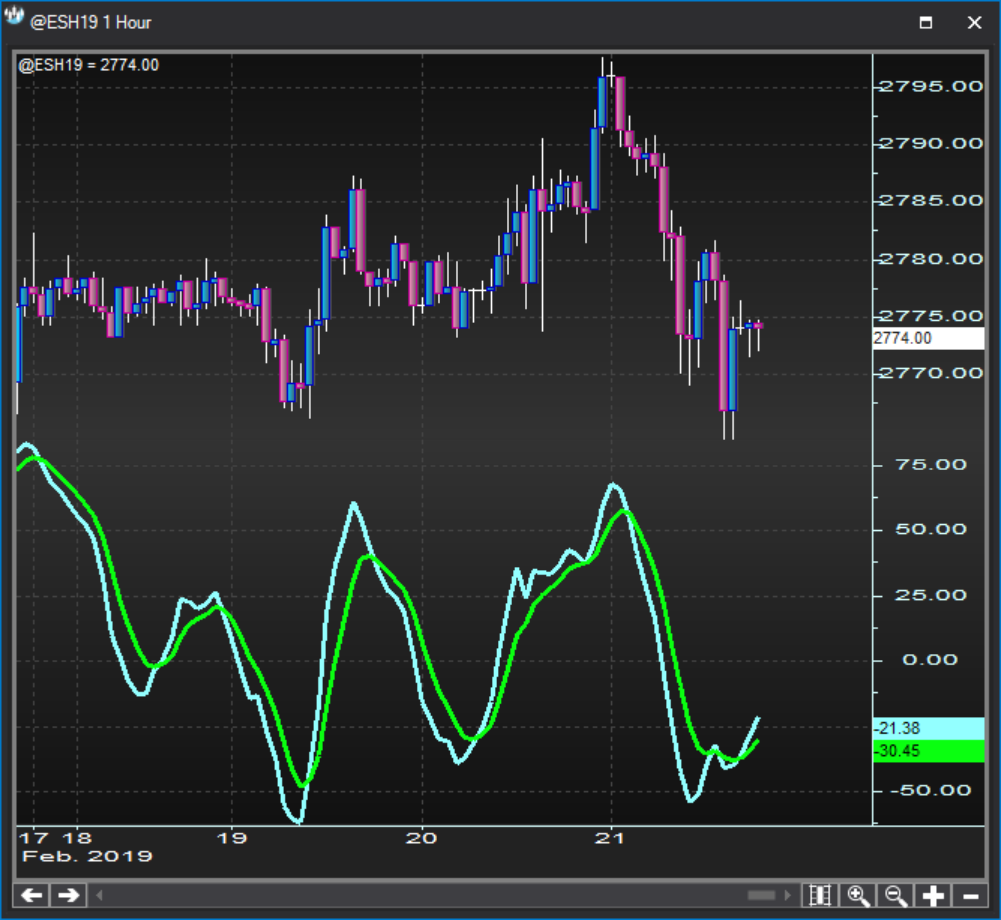Viewport: 1001px width, 920px height.
Task: Click the -30.45 green indicator value label
Action: coord(928,751)
